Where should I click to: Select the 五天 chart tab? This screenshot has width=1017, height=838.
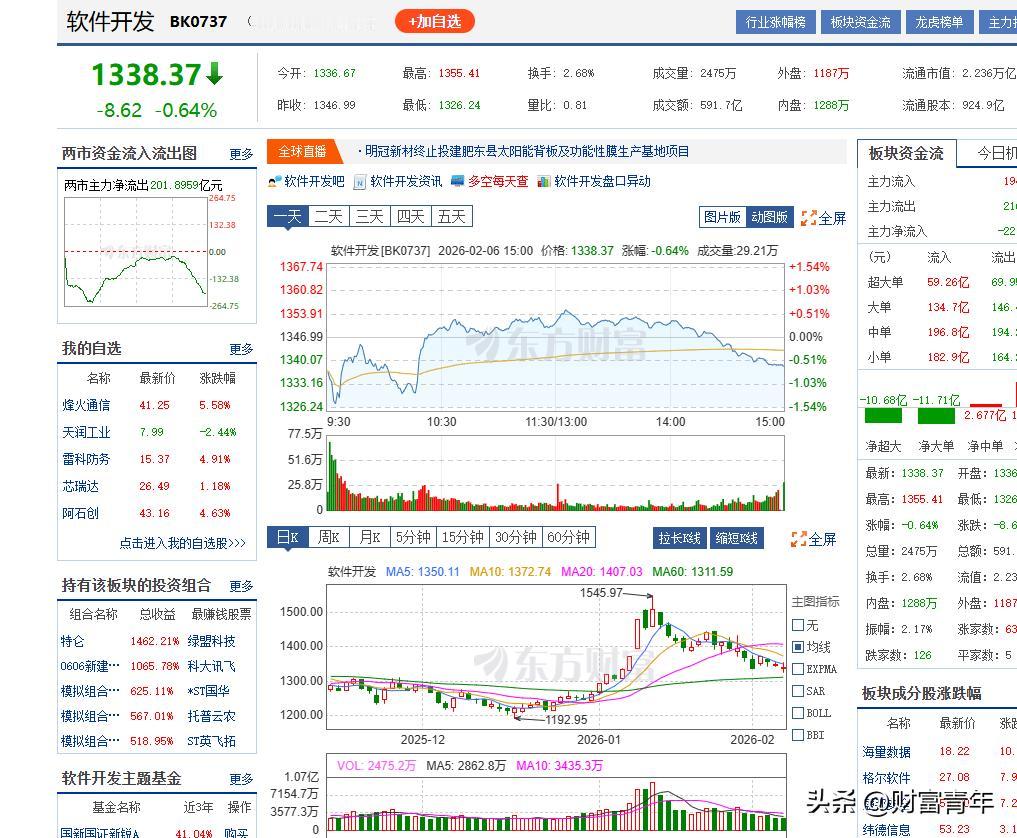(x=451, y=215)
